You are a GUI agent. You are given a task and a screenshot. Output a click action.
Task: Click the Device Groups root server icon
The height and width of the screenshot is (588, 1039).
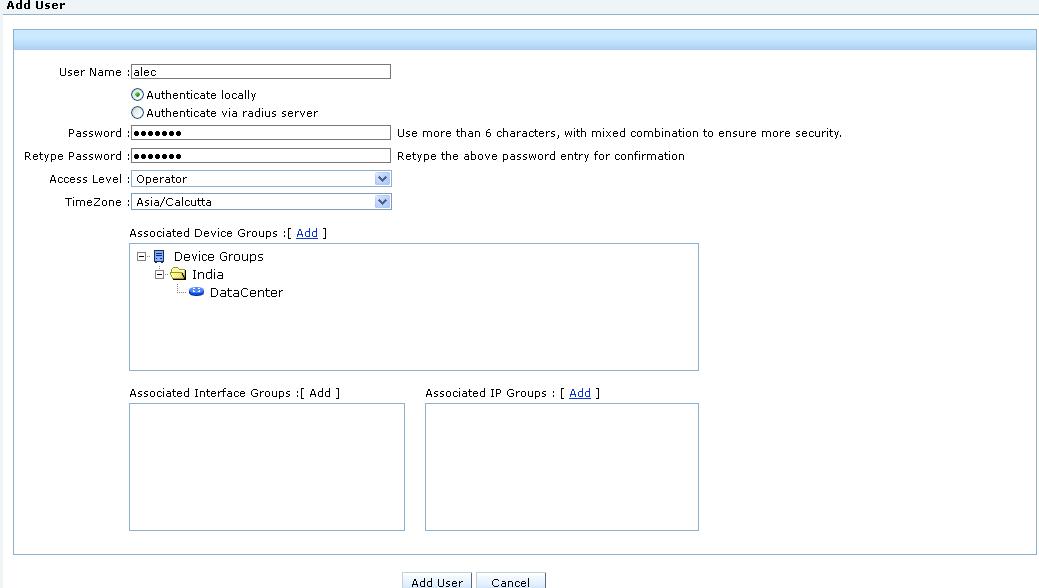pos(159,257)
